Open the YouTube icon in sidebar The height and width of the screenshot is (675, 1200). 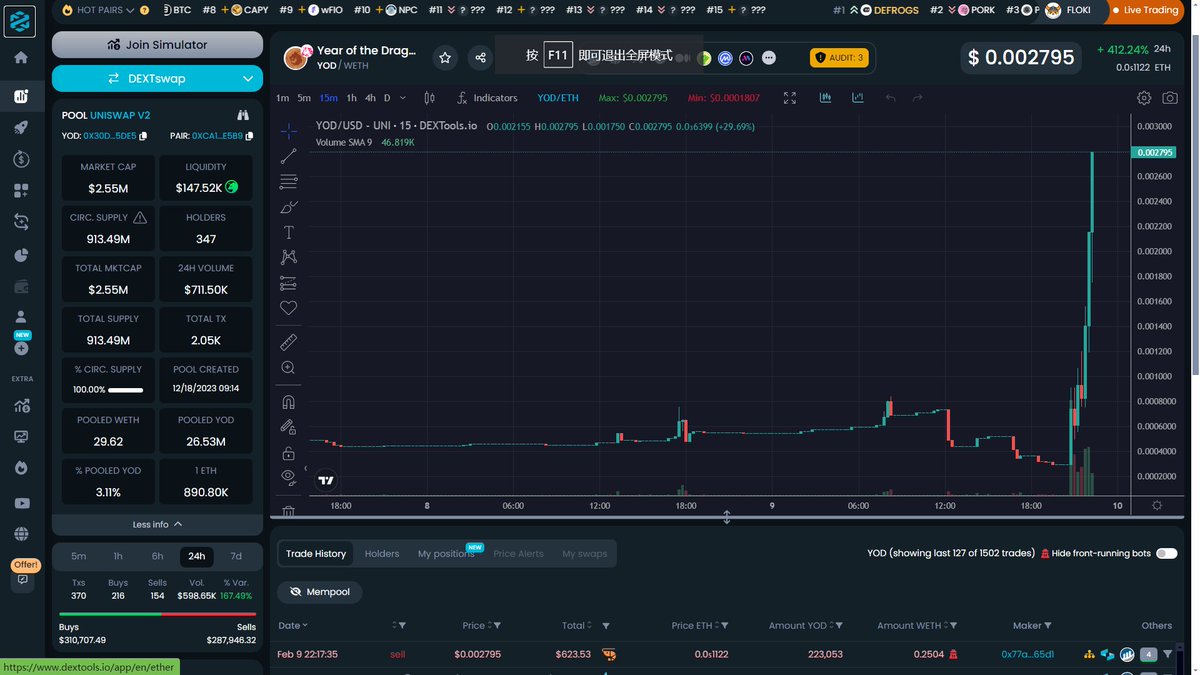coord(21,503)
